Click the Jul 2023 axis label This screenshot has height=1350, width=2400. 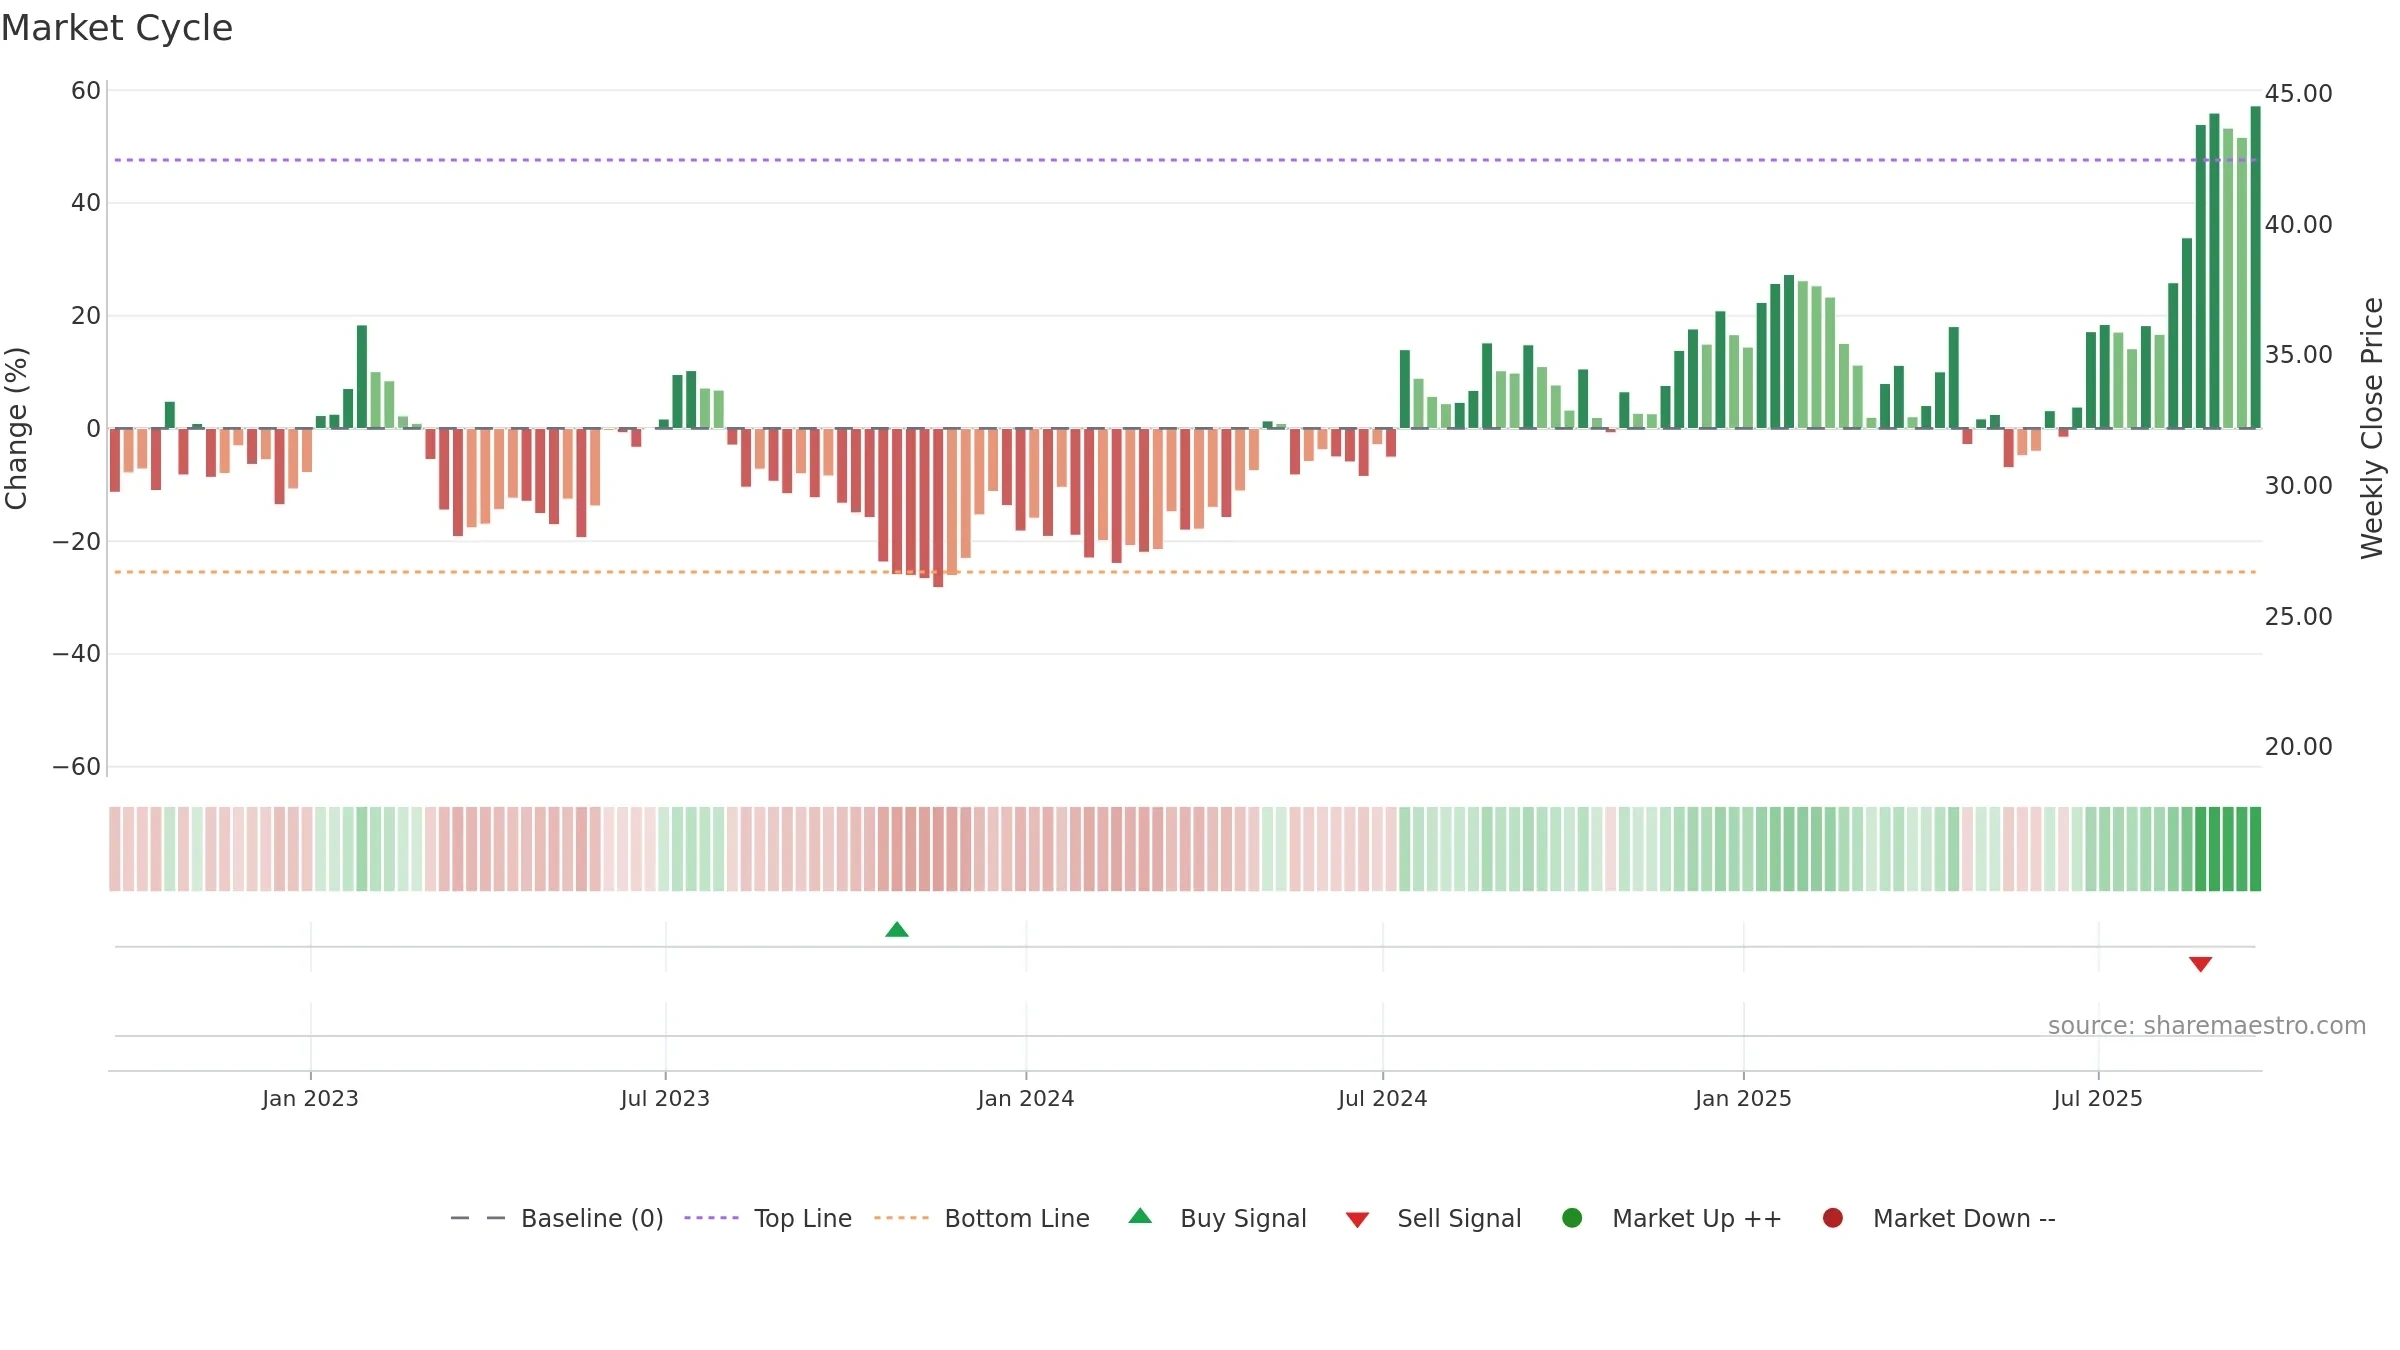tap(665, 1099)
